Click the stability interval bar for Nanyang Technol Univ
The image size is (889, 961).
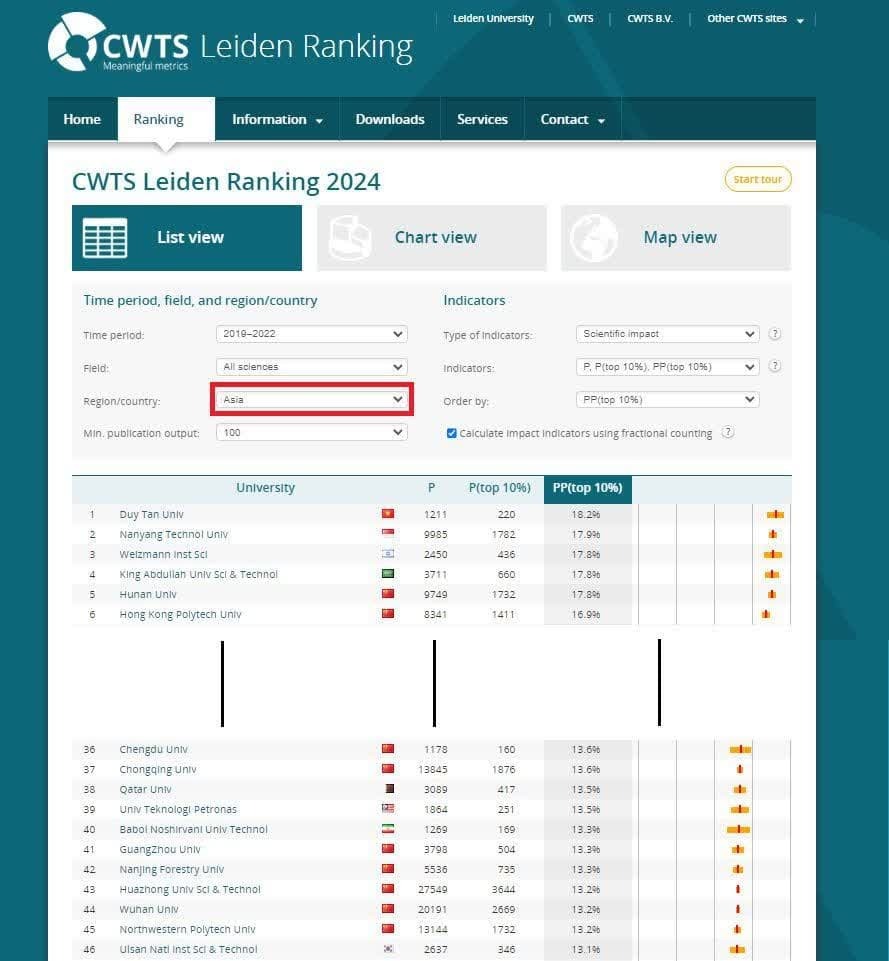pyautogui.click(x=773, y=534)
